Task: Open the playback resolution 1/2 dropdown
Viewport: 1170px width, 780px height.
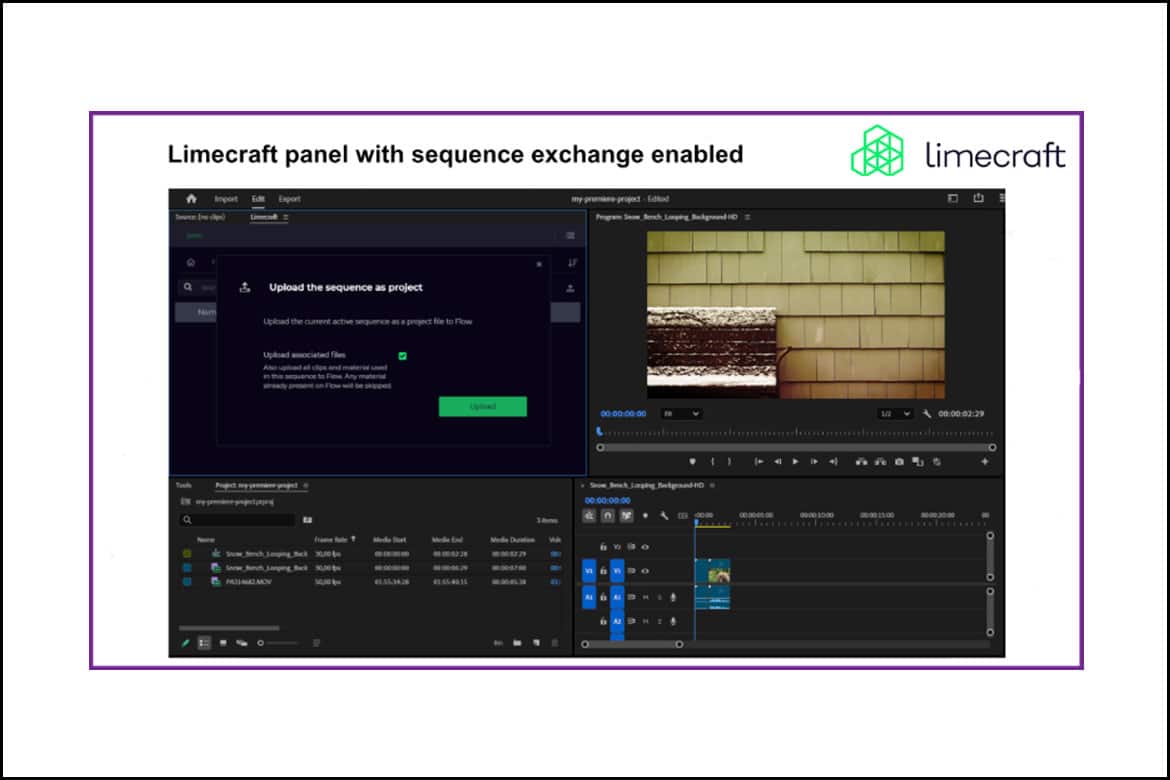Action: coord(894,414)
